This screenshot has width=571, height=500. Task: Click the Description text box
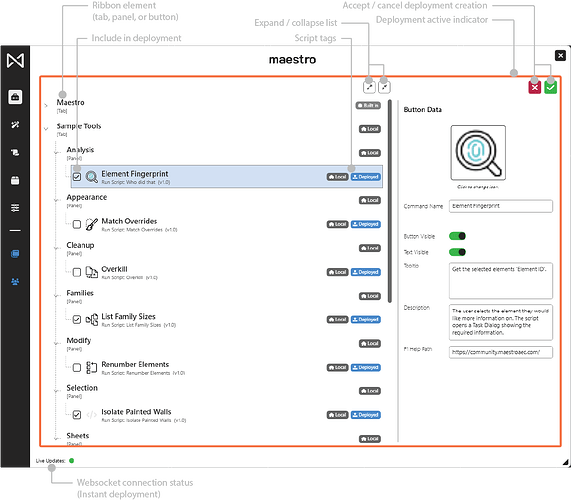pos(501,322)
